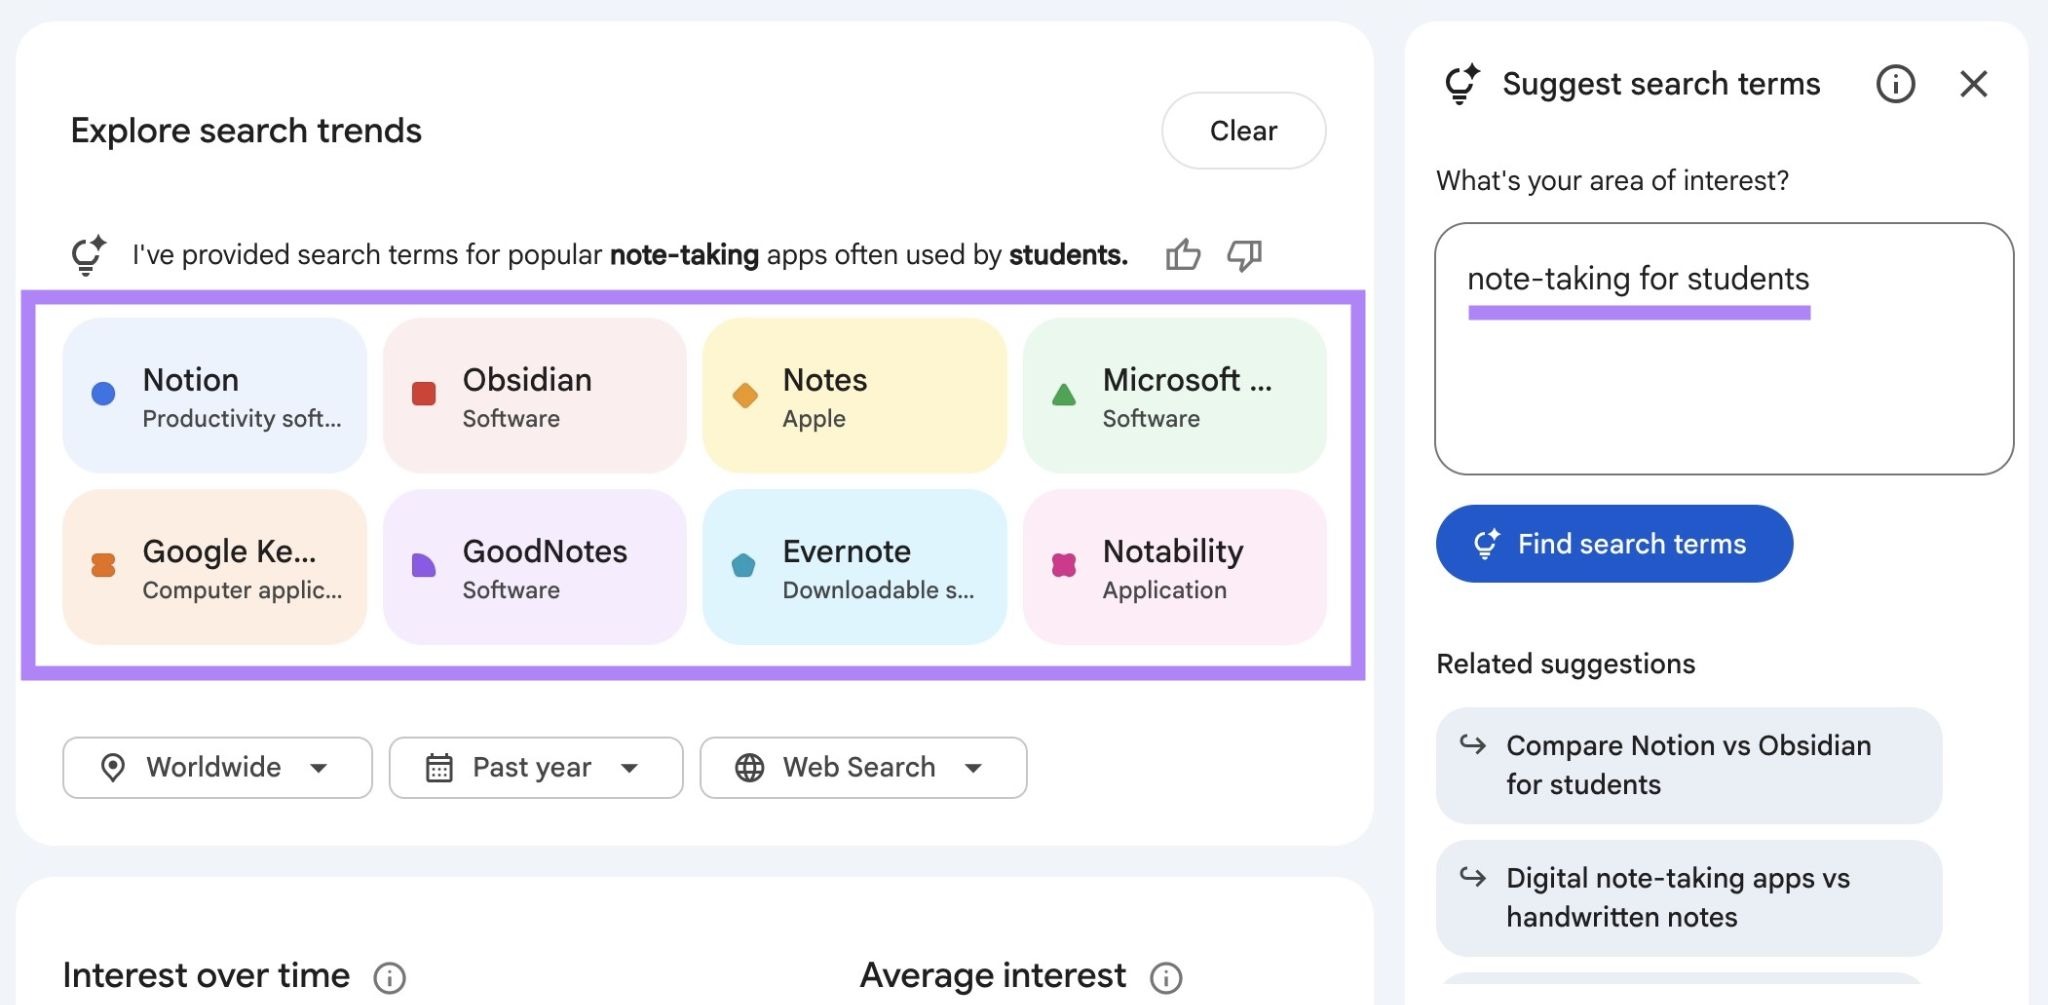Click the globe icon in Web Search filter
2048x1005 pixels.
(x=749, y=767)
